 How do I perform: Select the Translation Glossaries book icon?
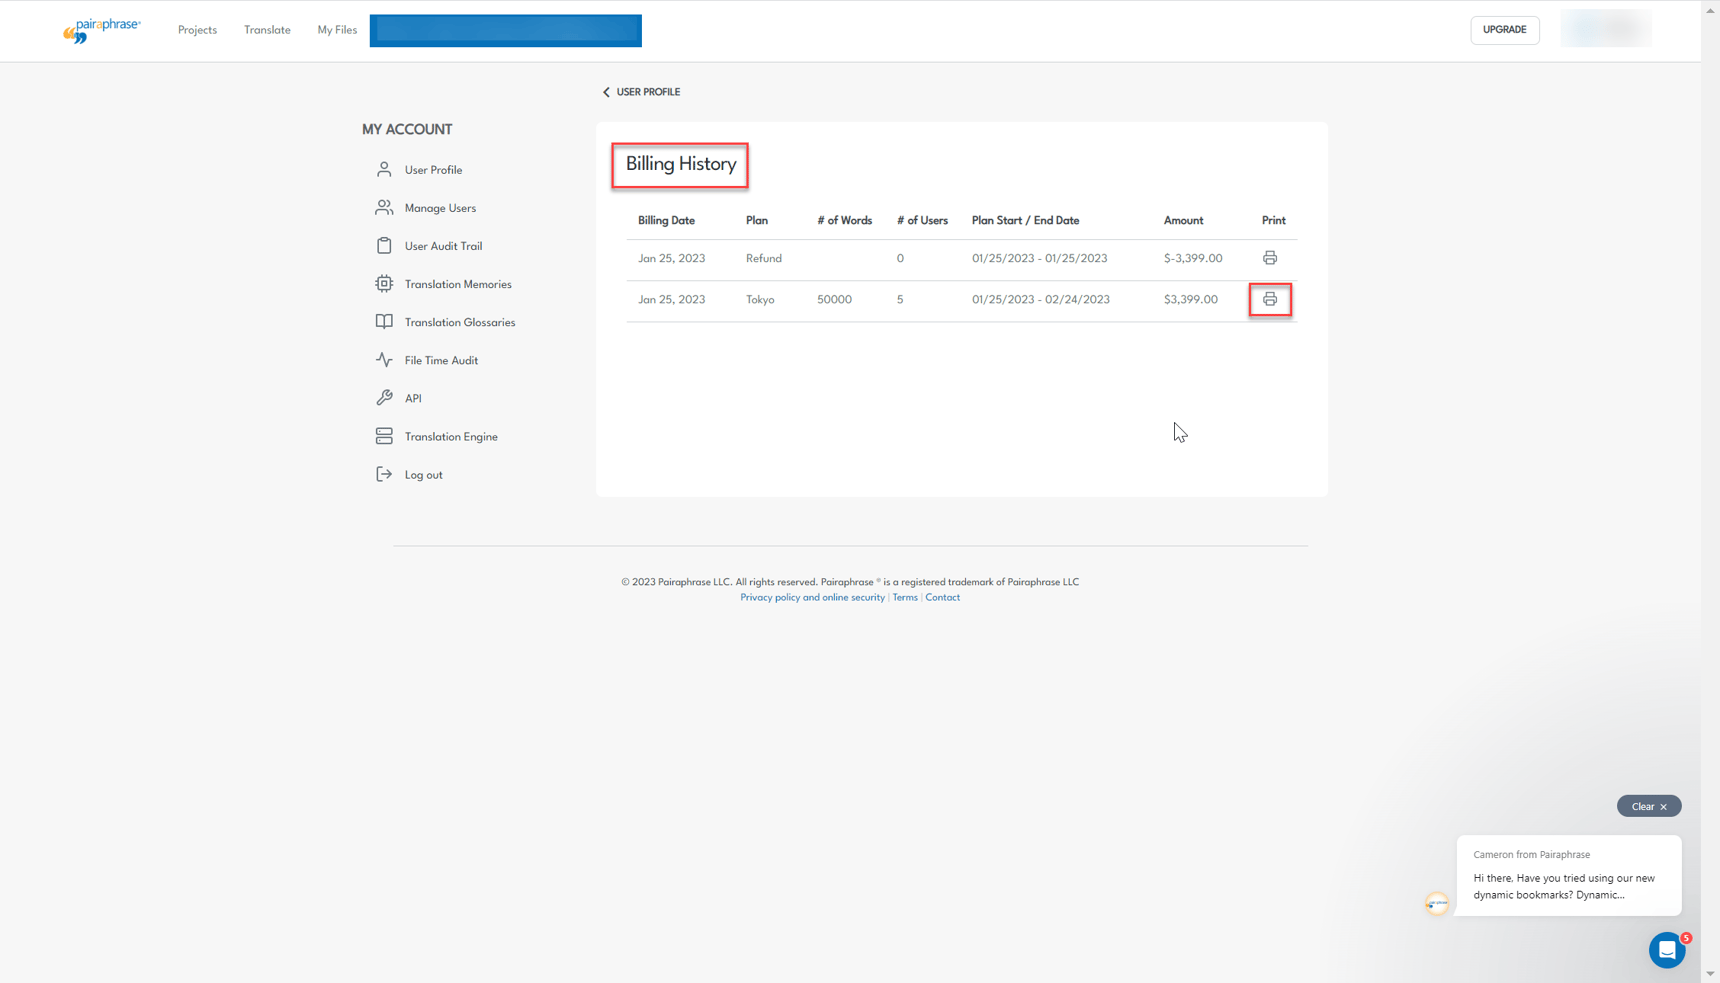[384, 321]
